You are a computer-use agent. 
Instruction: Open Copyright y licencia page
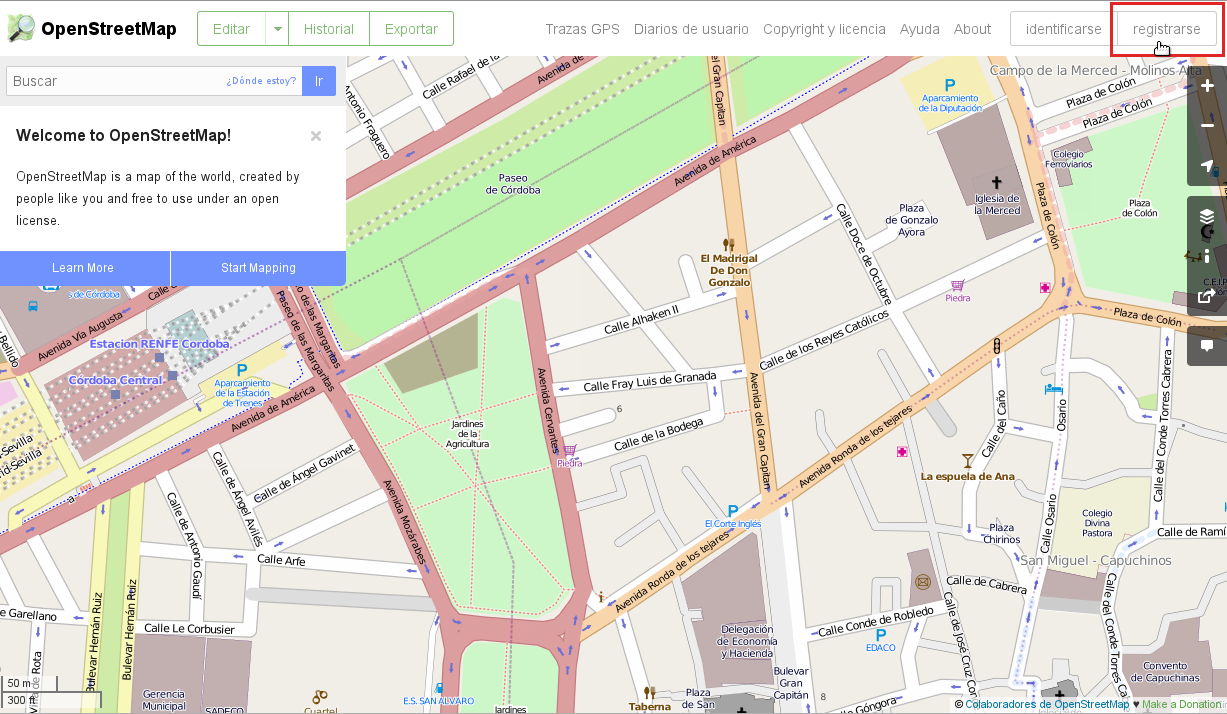(x=824, y=29)
